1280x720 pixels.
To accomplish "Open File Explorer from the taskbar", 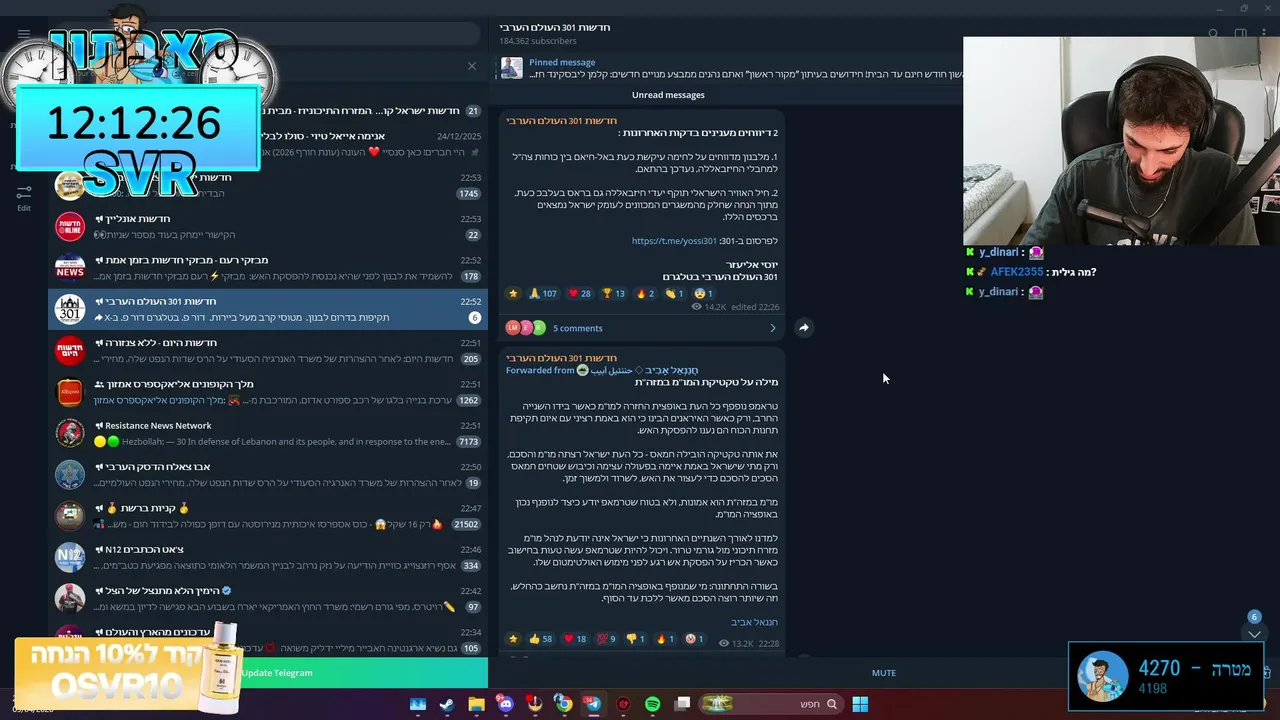I will pos(476,704).
